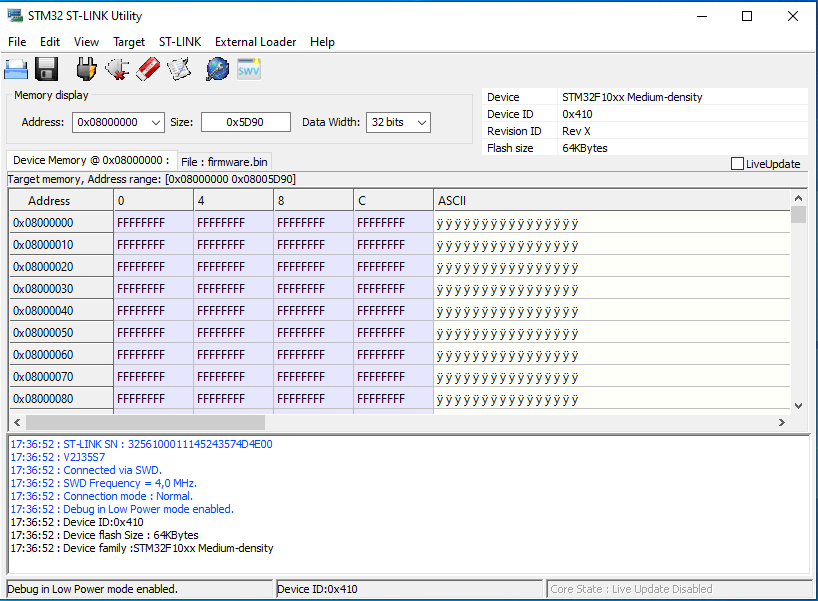Select address row 0x08000040
This screenshot has height=601, width=818.
[x=61, y=310]
